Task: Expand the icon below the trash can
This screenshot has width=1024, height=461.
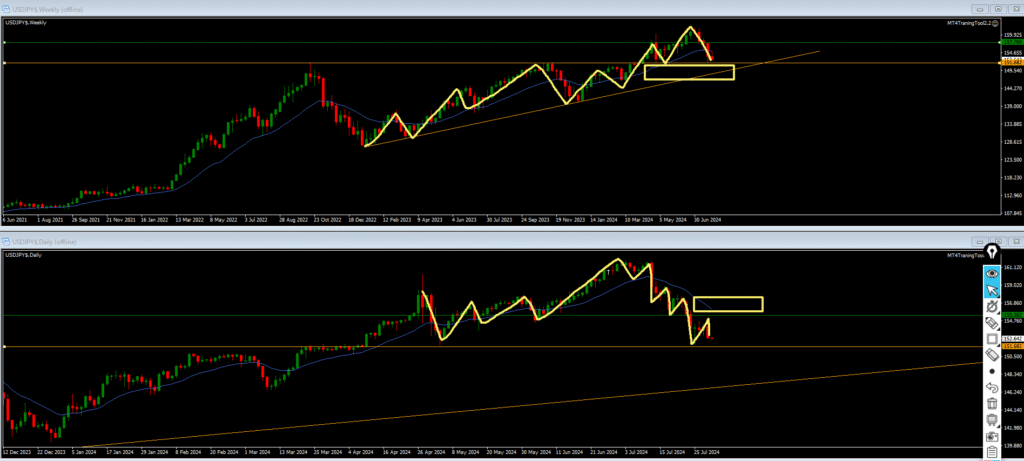Action: point(992,419)
